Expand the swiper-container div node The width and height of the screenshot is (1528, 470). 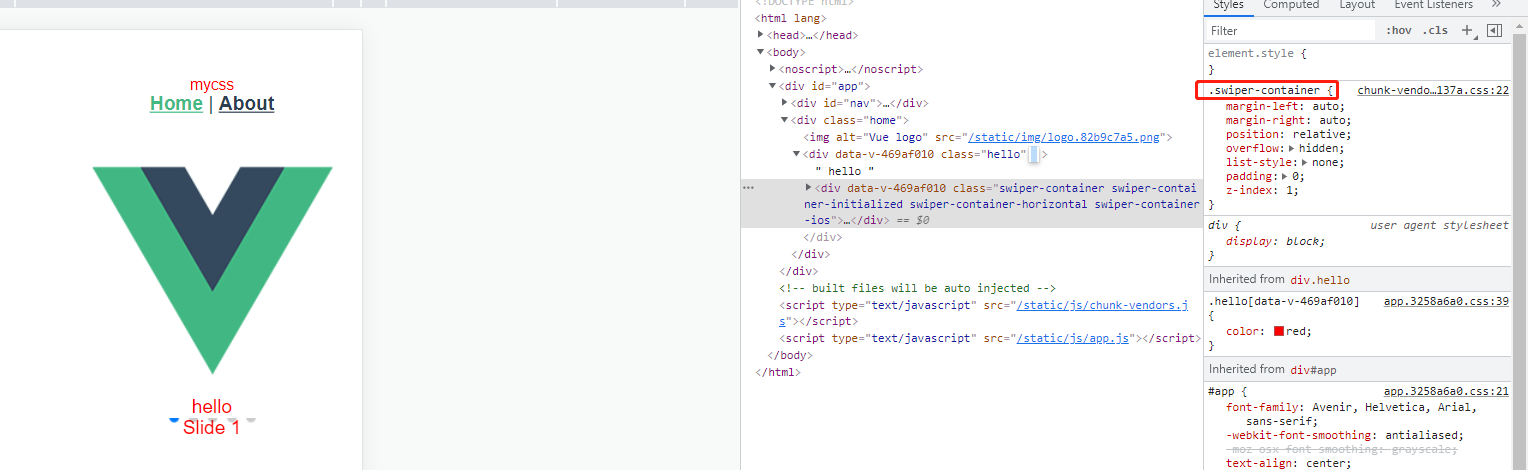click(809, 187)
